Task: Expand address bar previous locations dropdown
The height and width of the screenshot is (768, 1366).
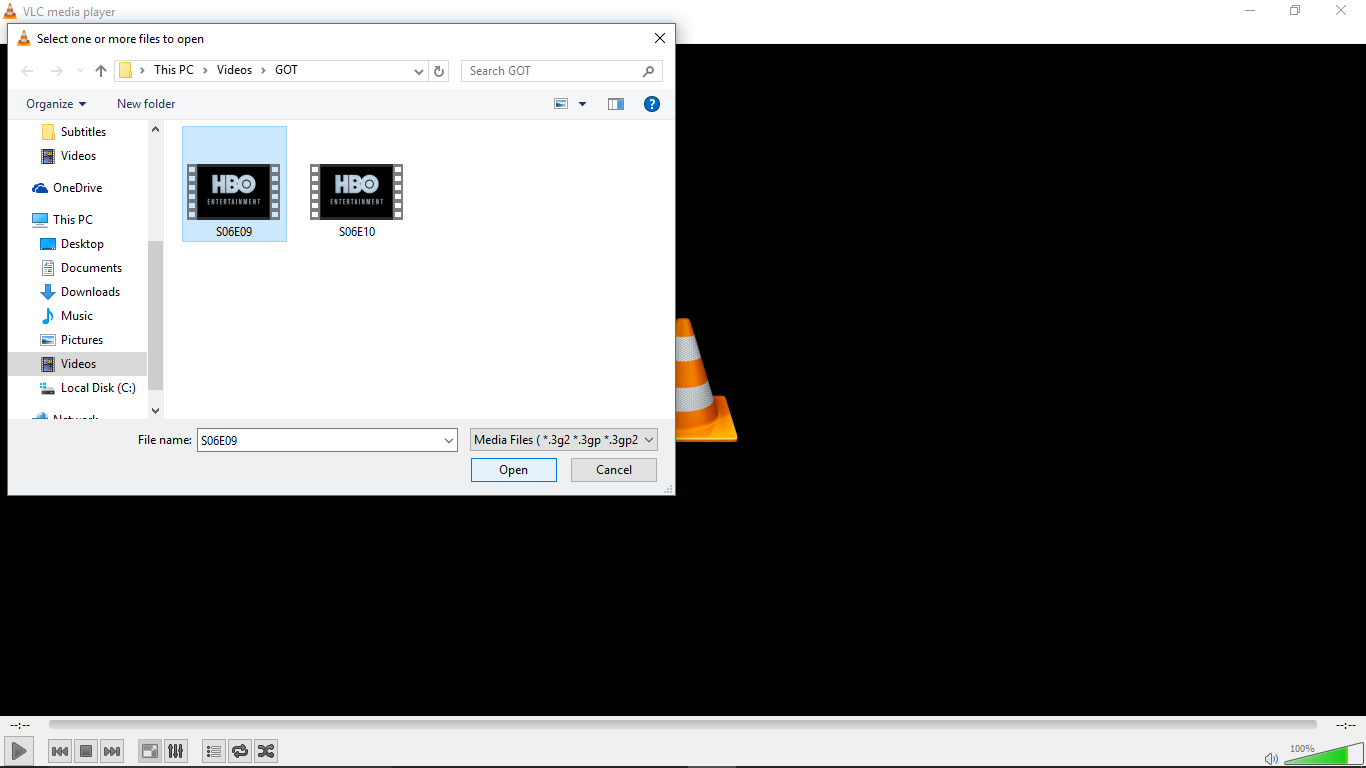Action: [x=419, y=71]
